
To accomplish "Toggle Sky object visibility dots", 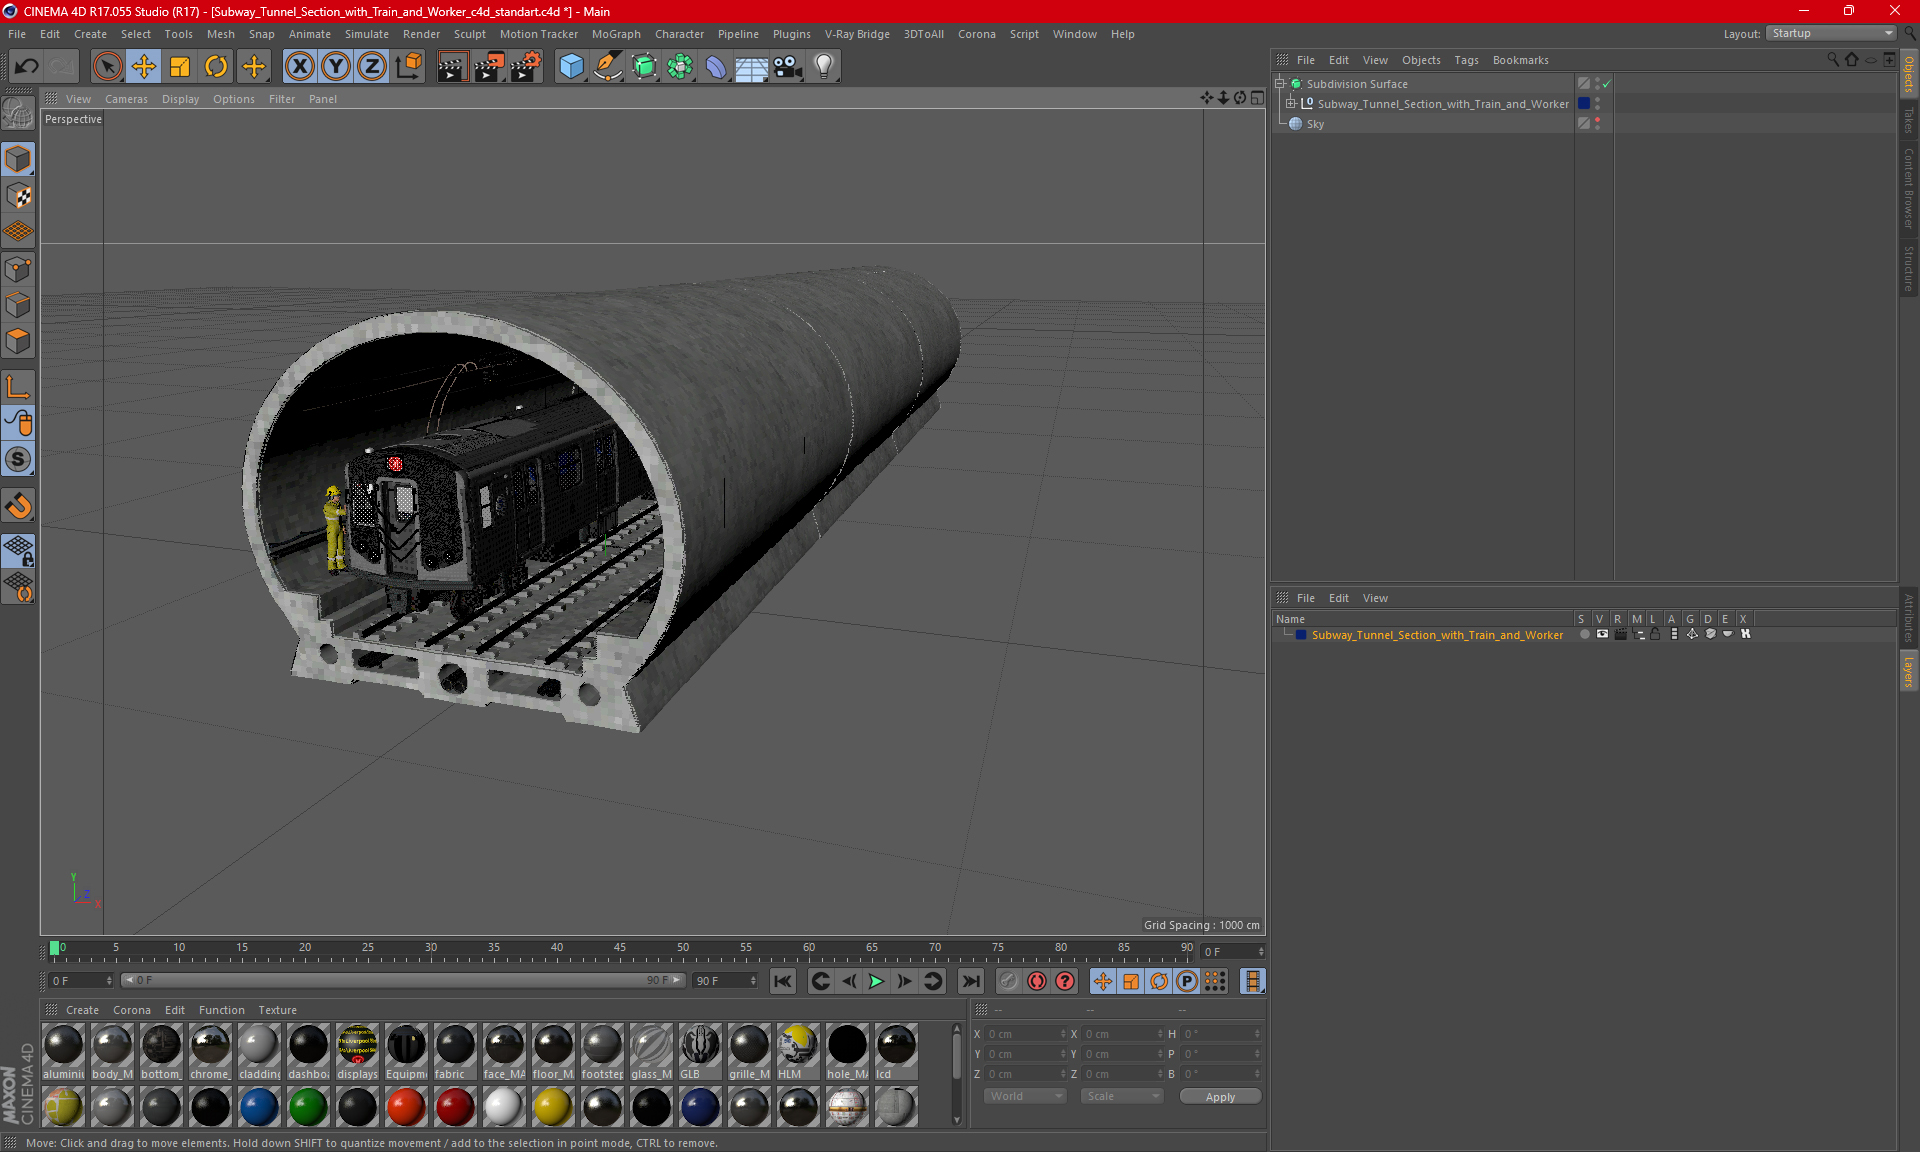I will click(x=1597, y=124).
